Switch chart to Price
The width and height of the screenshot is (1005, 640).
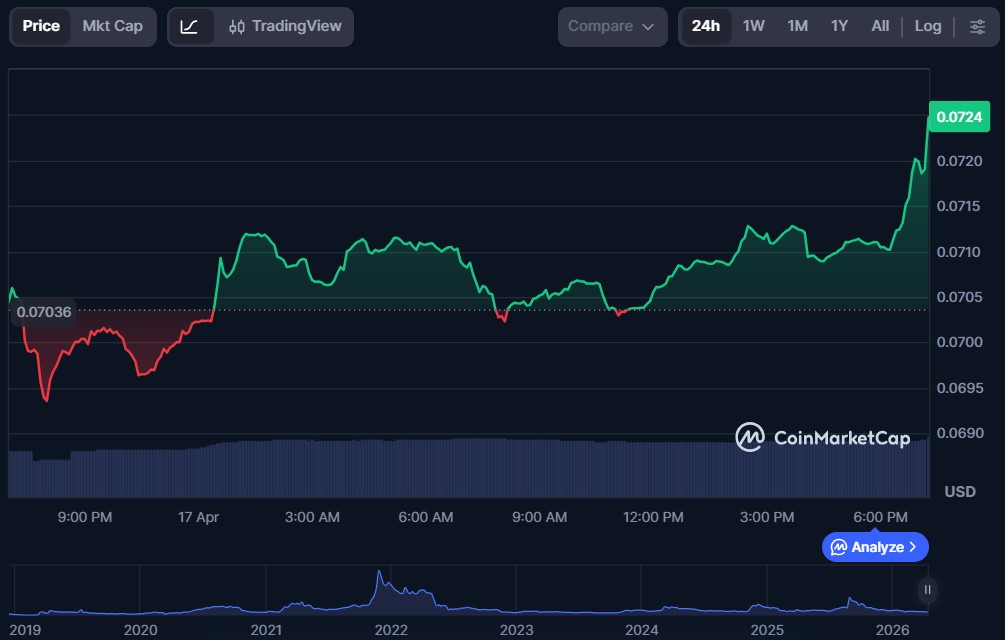pyautogui.click(x=41, y=26)
